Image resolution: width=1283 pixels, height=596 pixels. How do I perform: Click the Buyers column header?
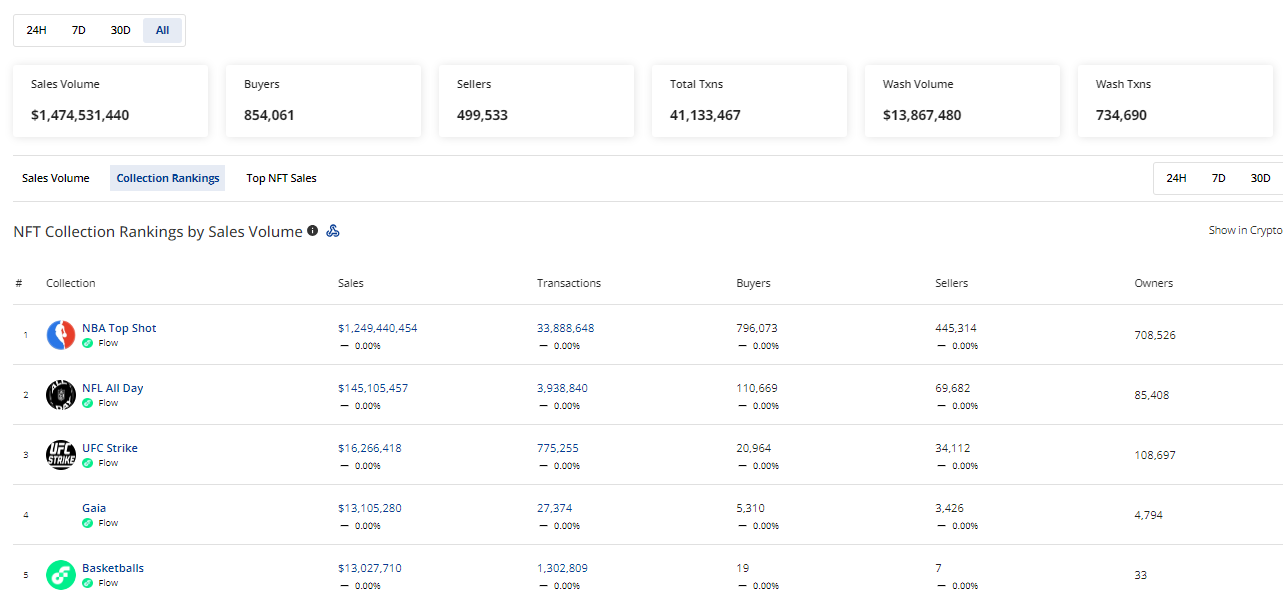click(x=754, y=283)
